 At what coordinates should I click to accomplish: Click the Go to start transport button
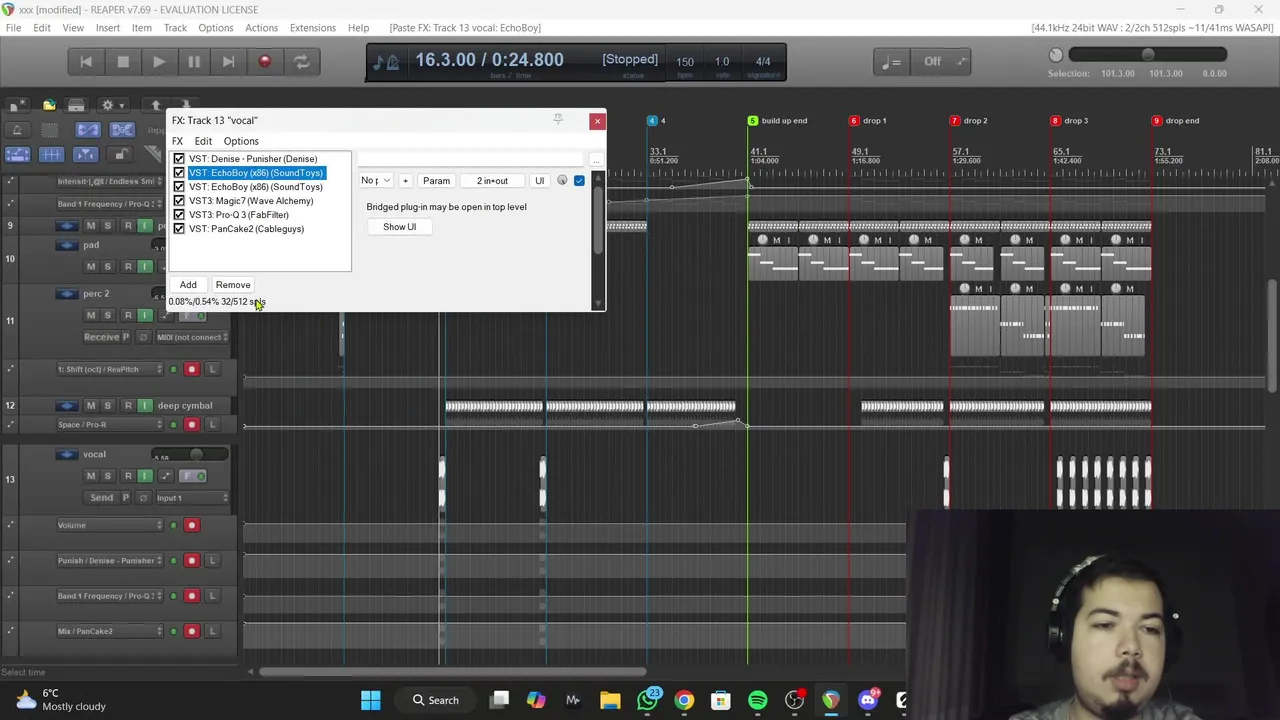(86, 62)
